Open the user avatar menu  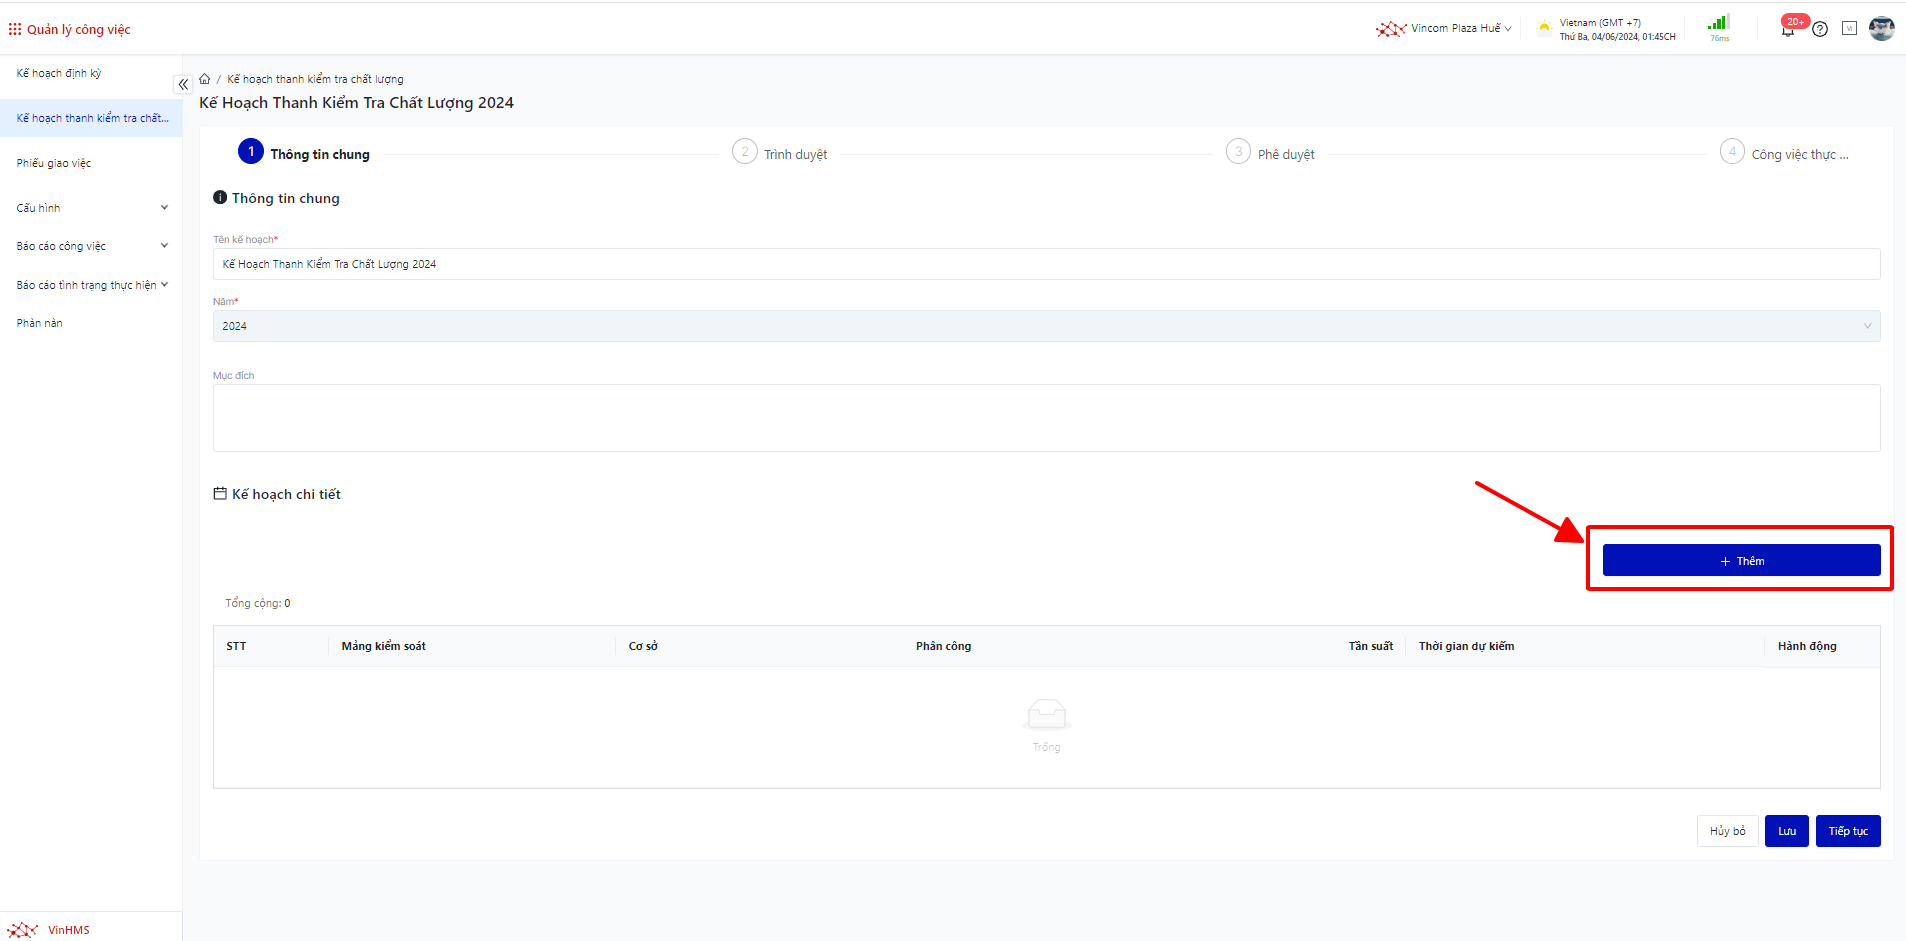[x=1881, y=29]
